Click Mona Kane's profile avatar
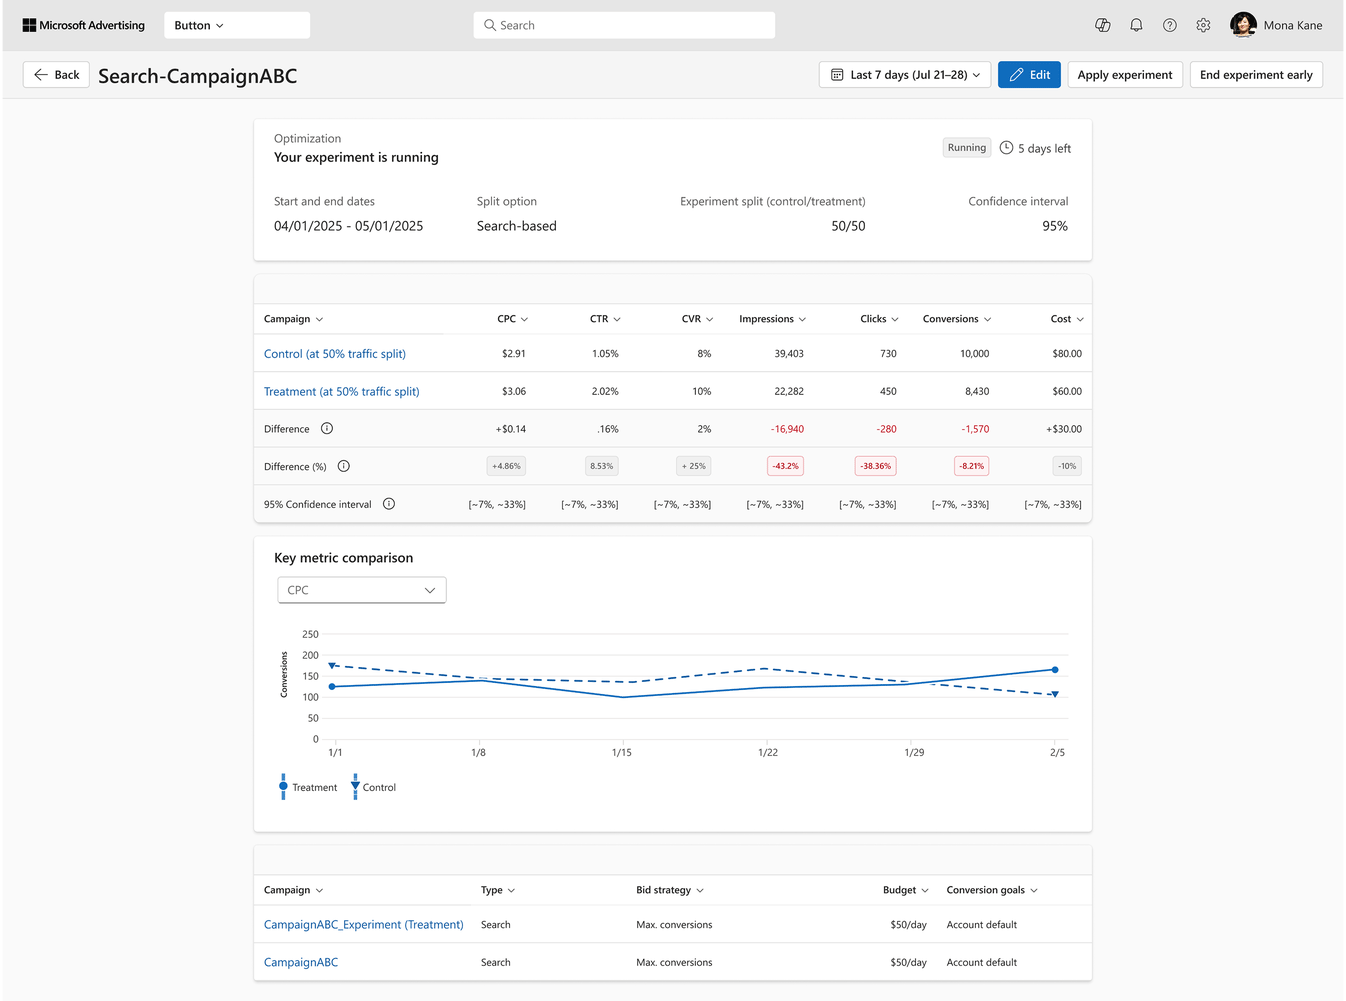 [x=1243, y=25]
